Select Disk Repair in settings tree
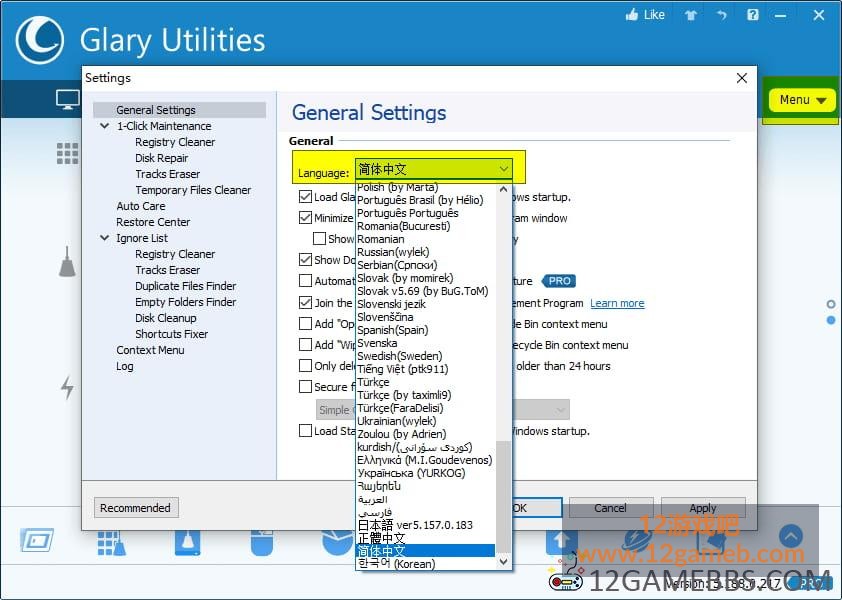This screenshot has width=842, height=600. (x=162, y=158)
